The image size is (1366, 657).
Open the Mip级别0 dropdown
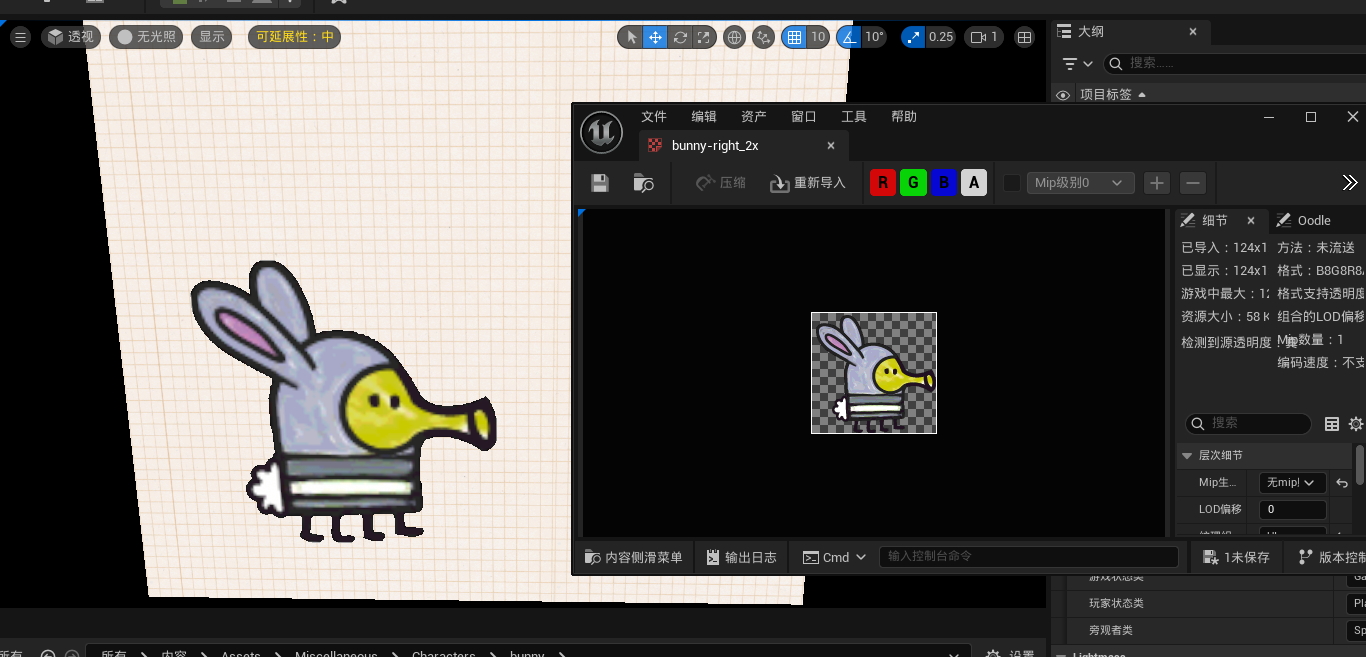click(1080, 183)
